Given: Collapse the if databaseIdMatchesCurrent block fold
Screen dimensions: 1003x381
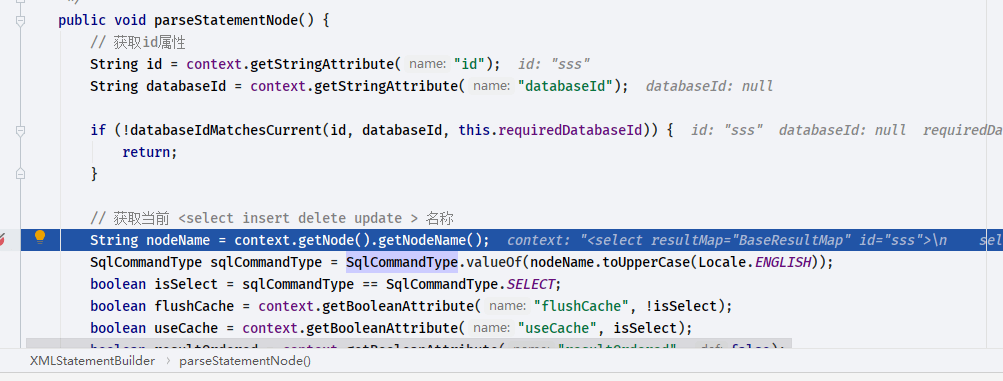Looking at the screenshot, I should click(x=20, y=131).
